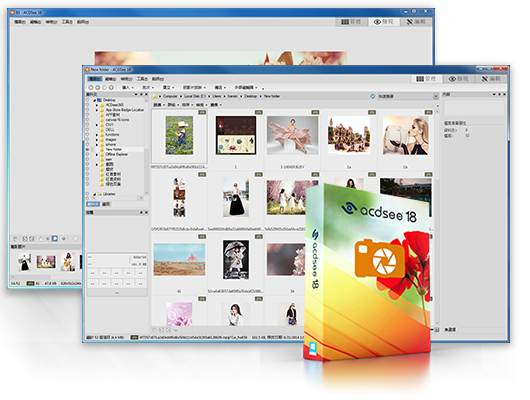Image resolution: width=530 pixels, height=400 pixels.
Task: Open the 匯入 (Import) toolbar dropdown
Action: (127, 88)
